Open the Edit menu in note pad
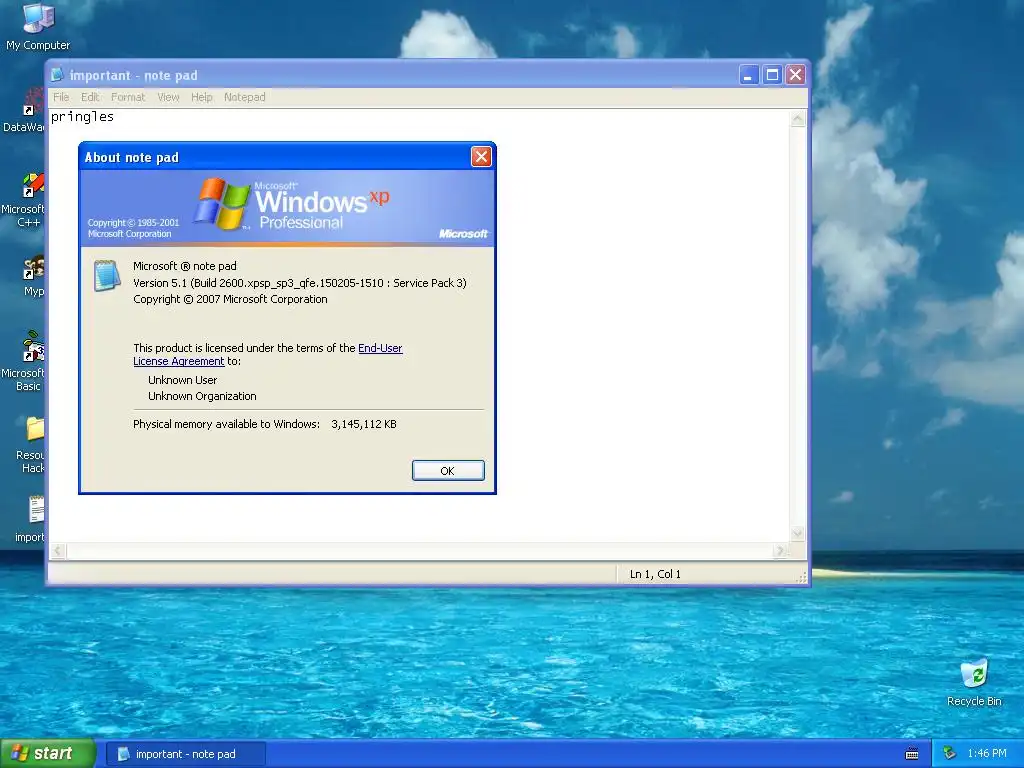Screen dimensions: 1024x768 point(90,97)
